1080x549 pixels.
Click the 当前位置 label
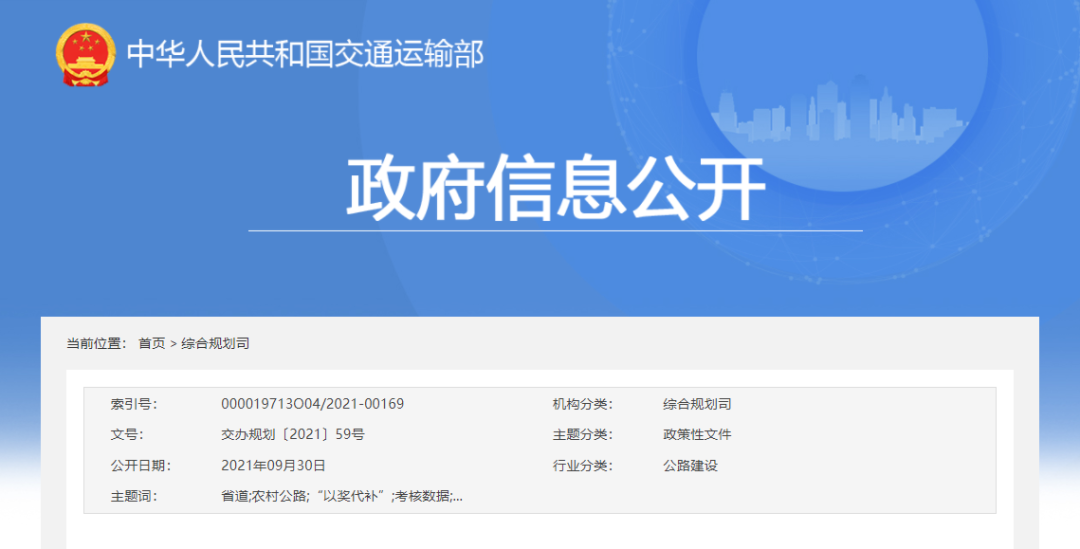coord(97,343)
